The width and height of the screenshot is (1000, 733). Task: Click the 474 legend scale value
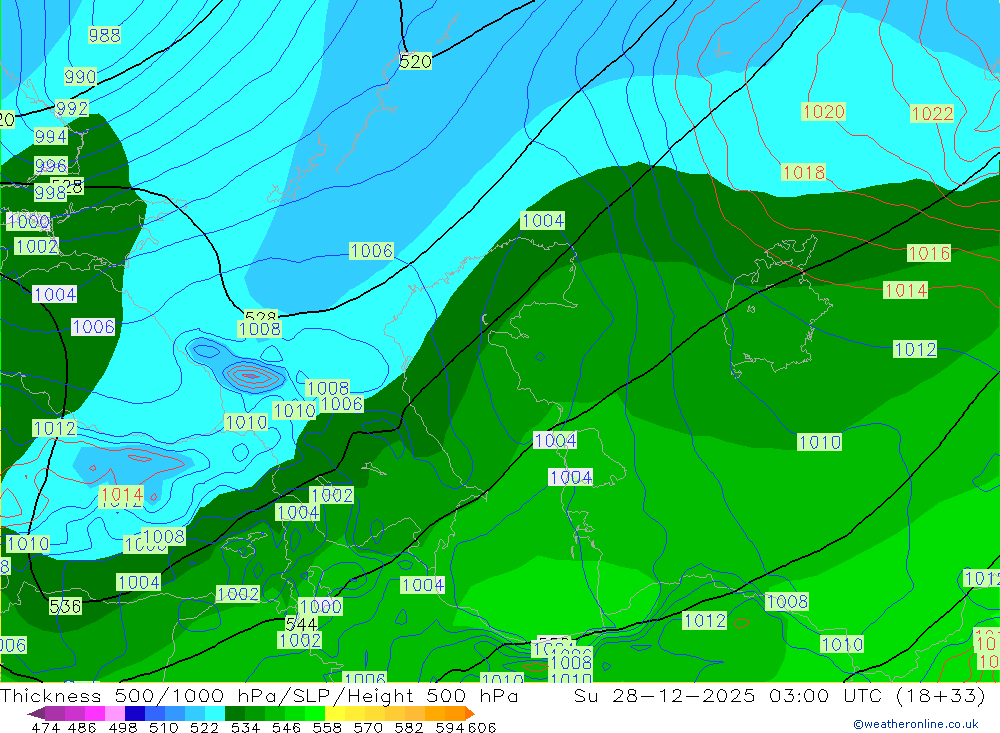coord(45,727)
